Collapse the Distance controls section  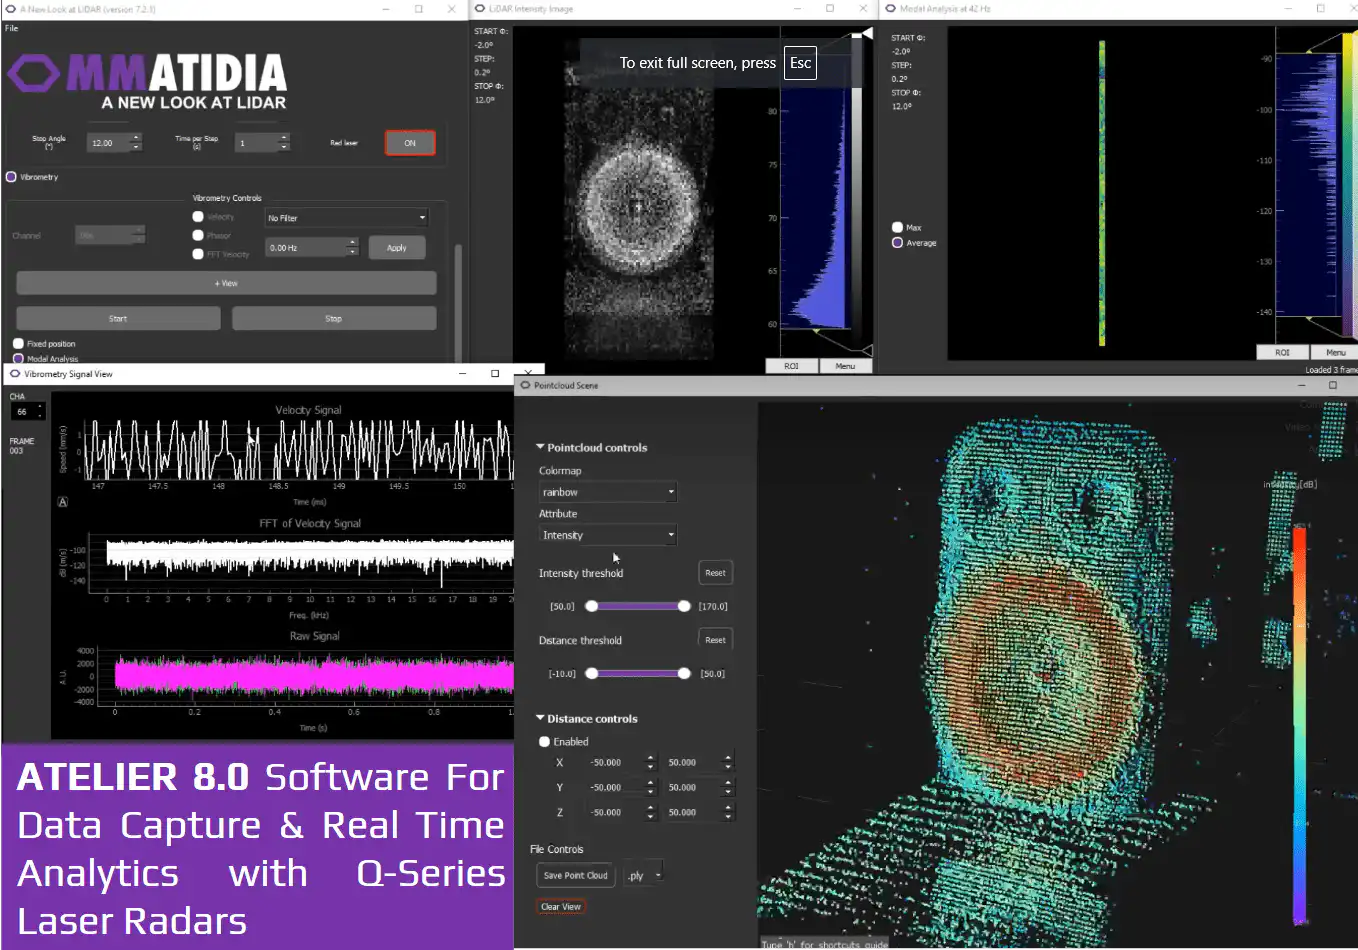[540, 718]
